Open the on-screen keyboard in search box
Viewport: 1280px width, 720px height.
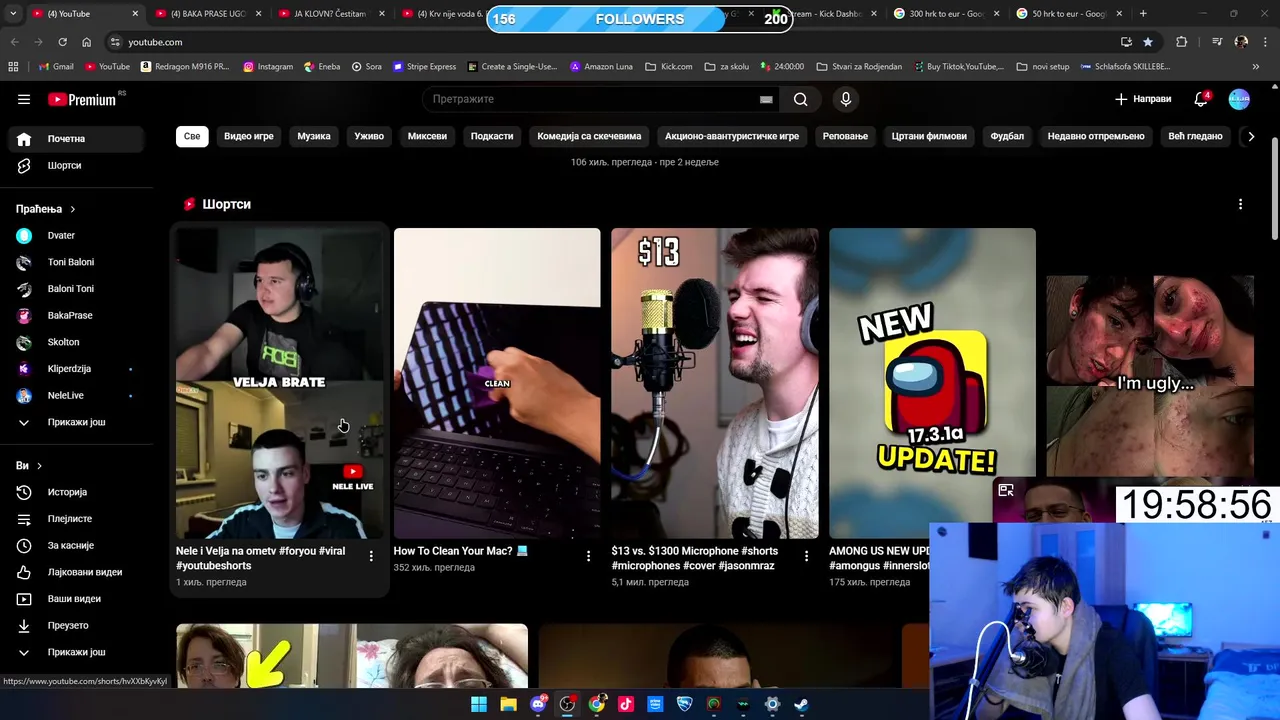tap(766, 99)
